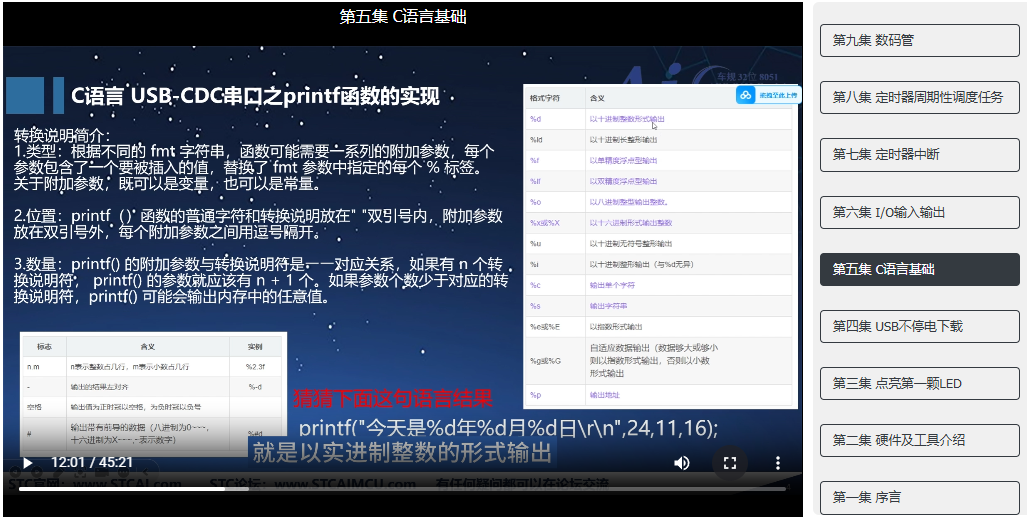
Task: Click the cloud upload icon on the slide
Action: pos(745,96)
